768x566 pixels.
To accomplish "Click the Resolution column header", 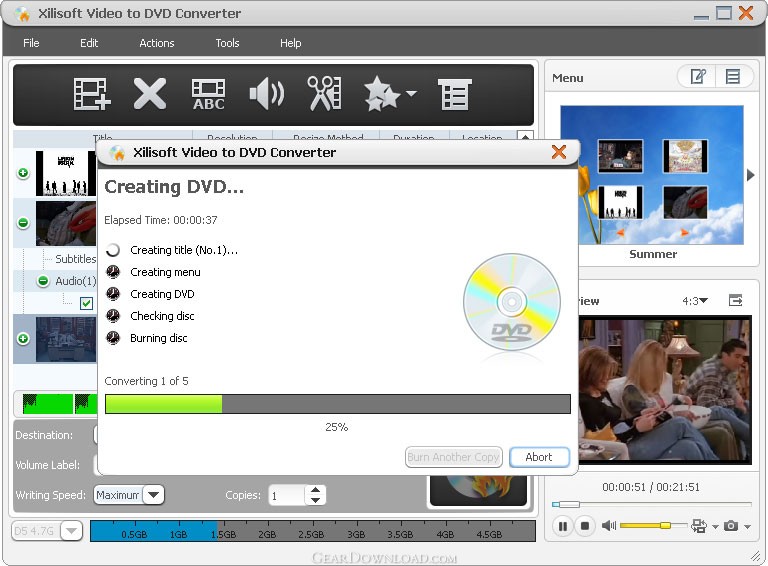I will [232, 137].
